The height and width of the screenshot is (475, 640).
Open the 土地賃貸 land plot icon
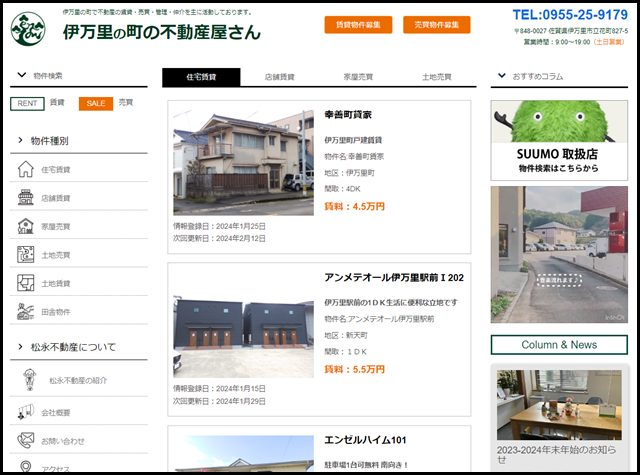(x=25, y=283)
